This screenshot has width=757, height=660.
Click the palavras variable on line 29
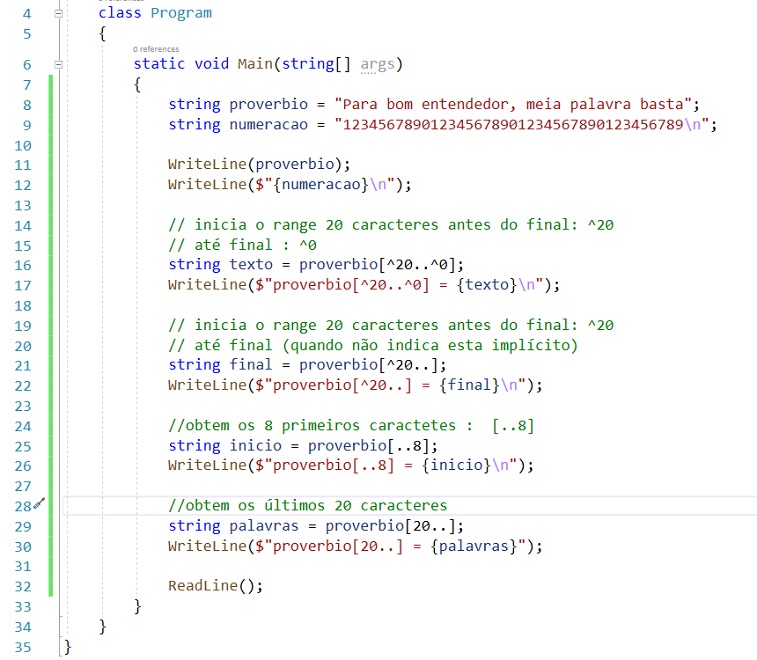(264, 526)
